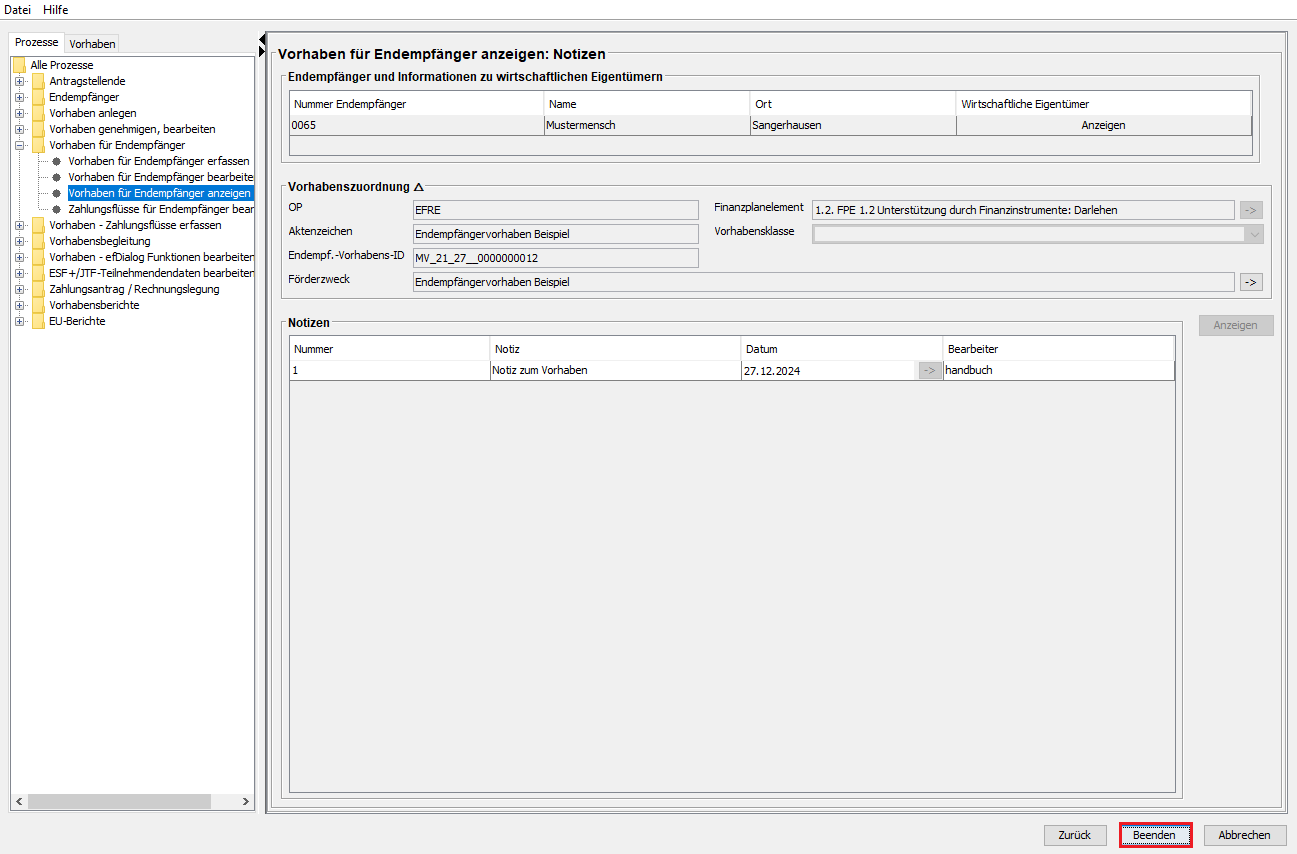Image resolution: width=1297 pixels, height=854 pixels.
Task: Select the handbuch cell
Action: [1059, 370]
